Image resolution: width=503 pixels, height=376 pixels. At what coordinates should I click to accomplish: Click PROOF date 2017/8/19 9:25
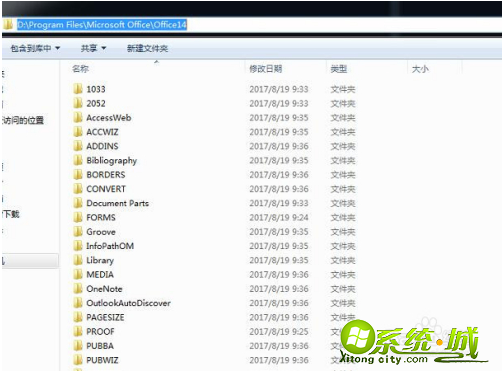279,332
